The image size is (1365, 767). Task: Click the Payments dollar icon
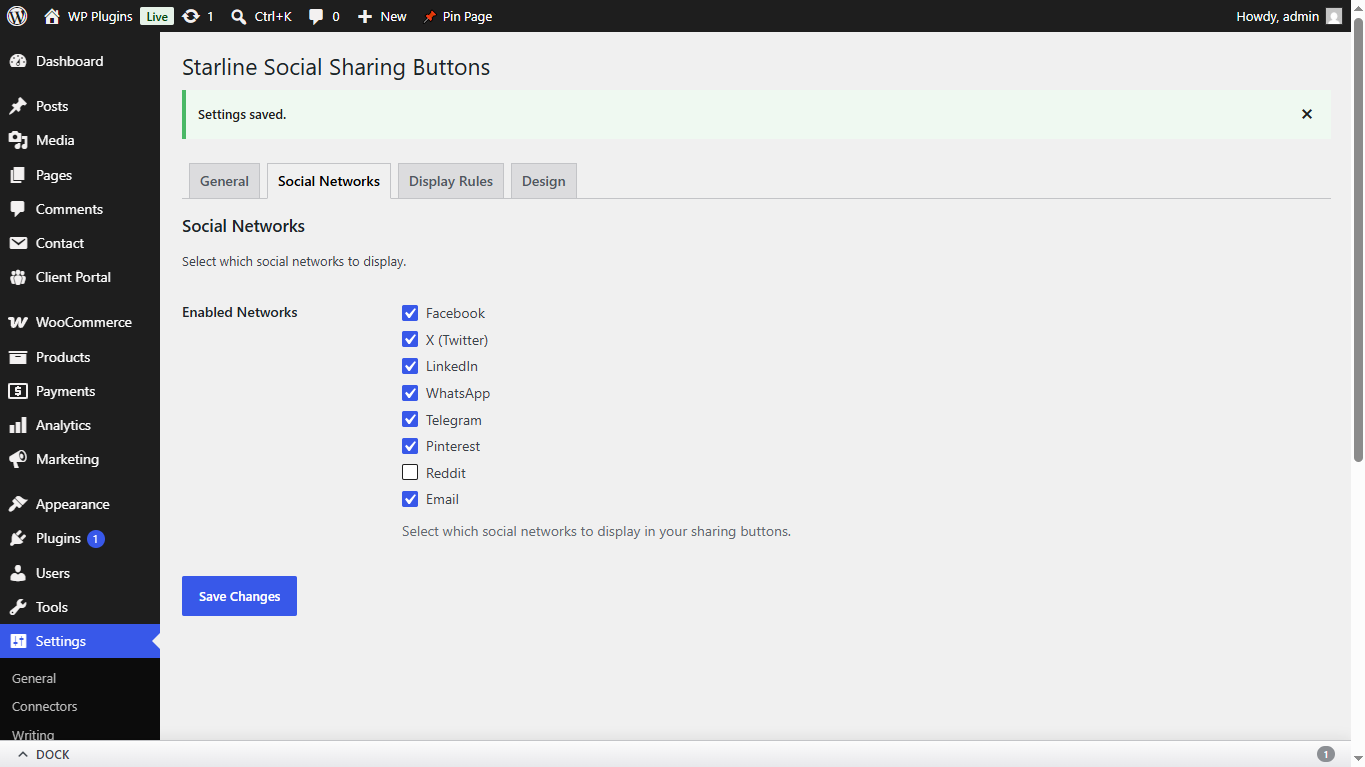pos(18,391)
